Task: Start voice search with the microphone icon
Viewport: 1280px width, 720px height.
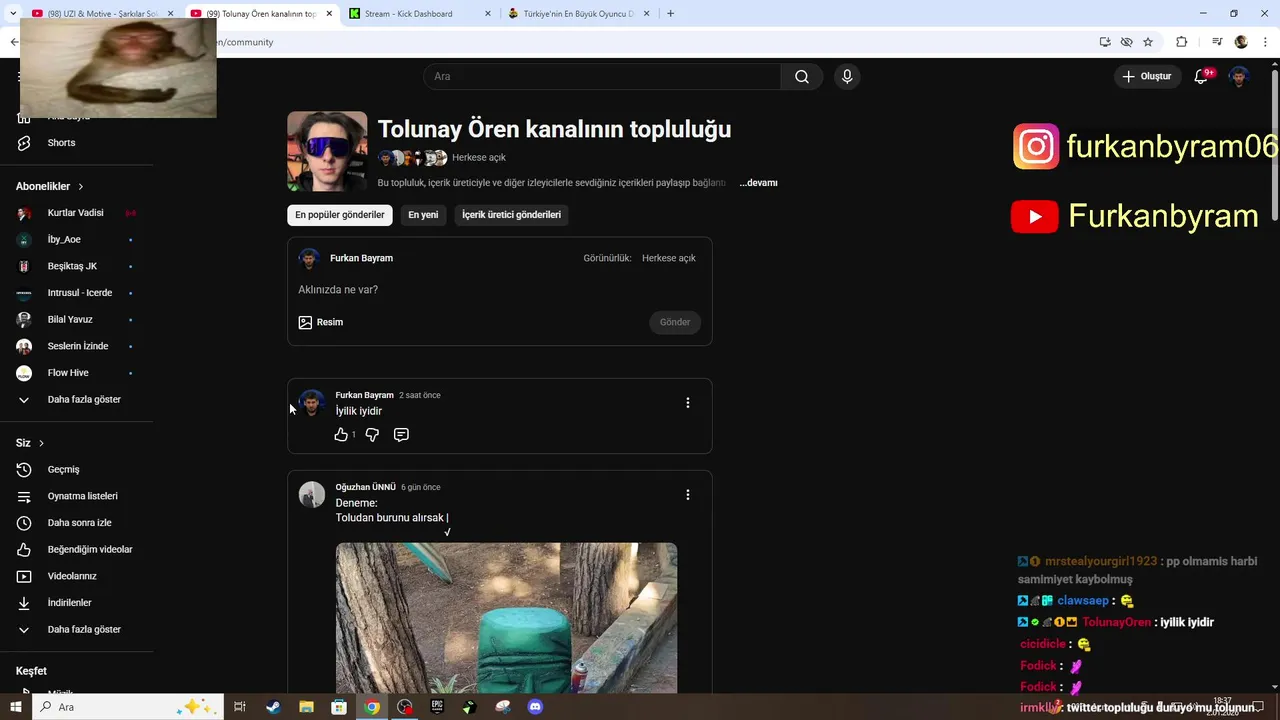Action: pos(847,77)
